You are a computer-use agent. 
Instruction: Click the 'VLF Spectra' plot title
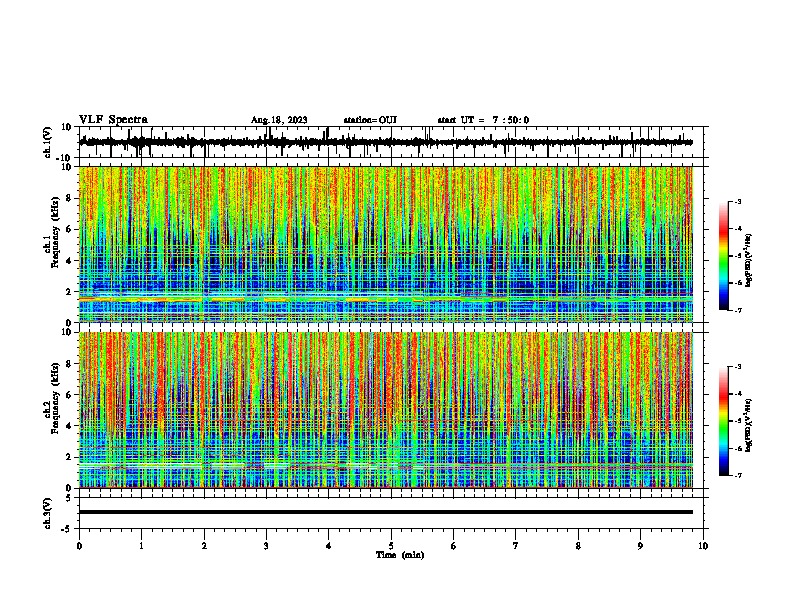[113, 120]
